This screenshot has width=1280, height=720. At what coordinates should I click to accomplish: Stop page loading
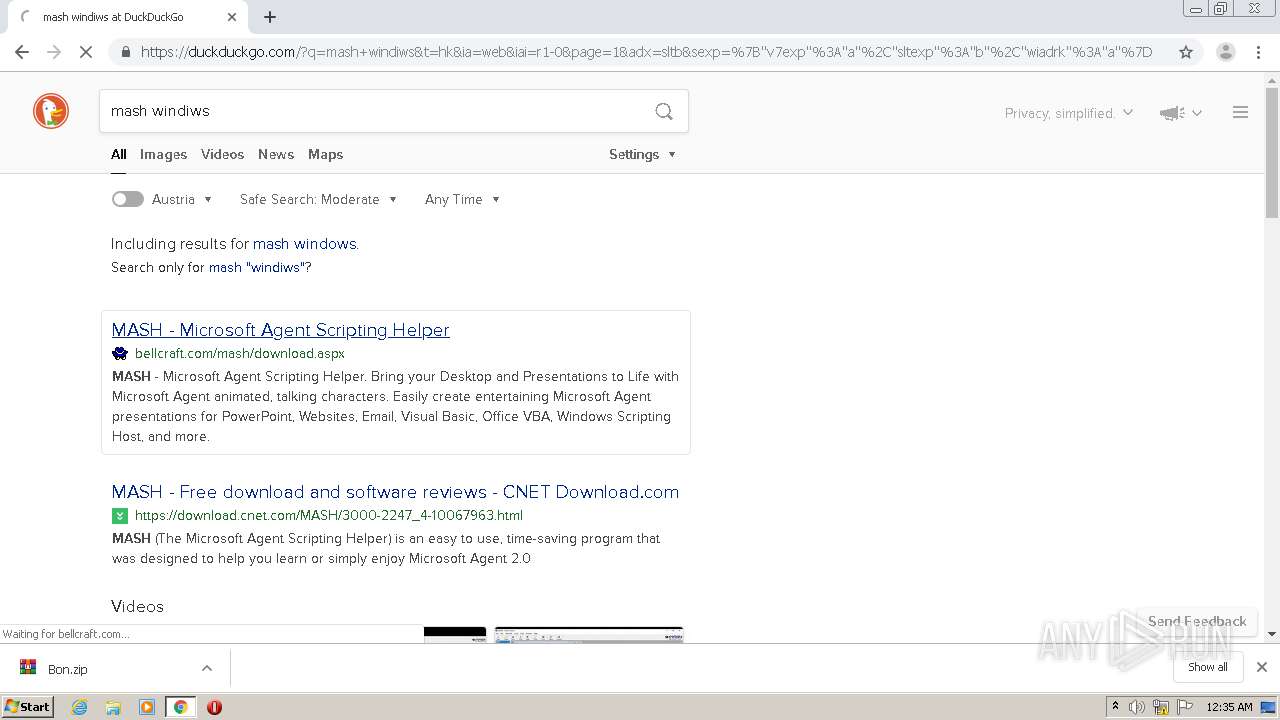pos(86,52)
